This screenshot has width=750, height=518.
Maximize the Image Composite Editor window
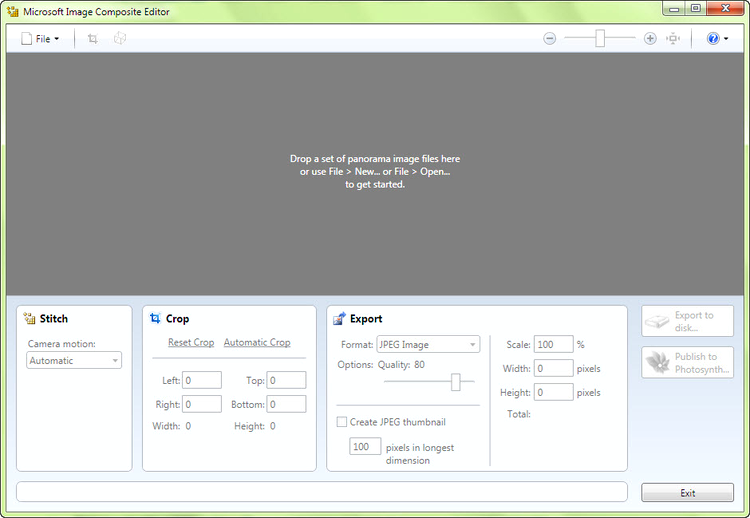pyautogui.click(x=696, y=8)
